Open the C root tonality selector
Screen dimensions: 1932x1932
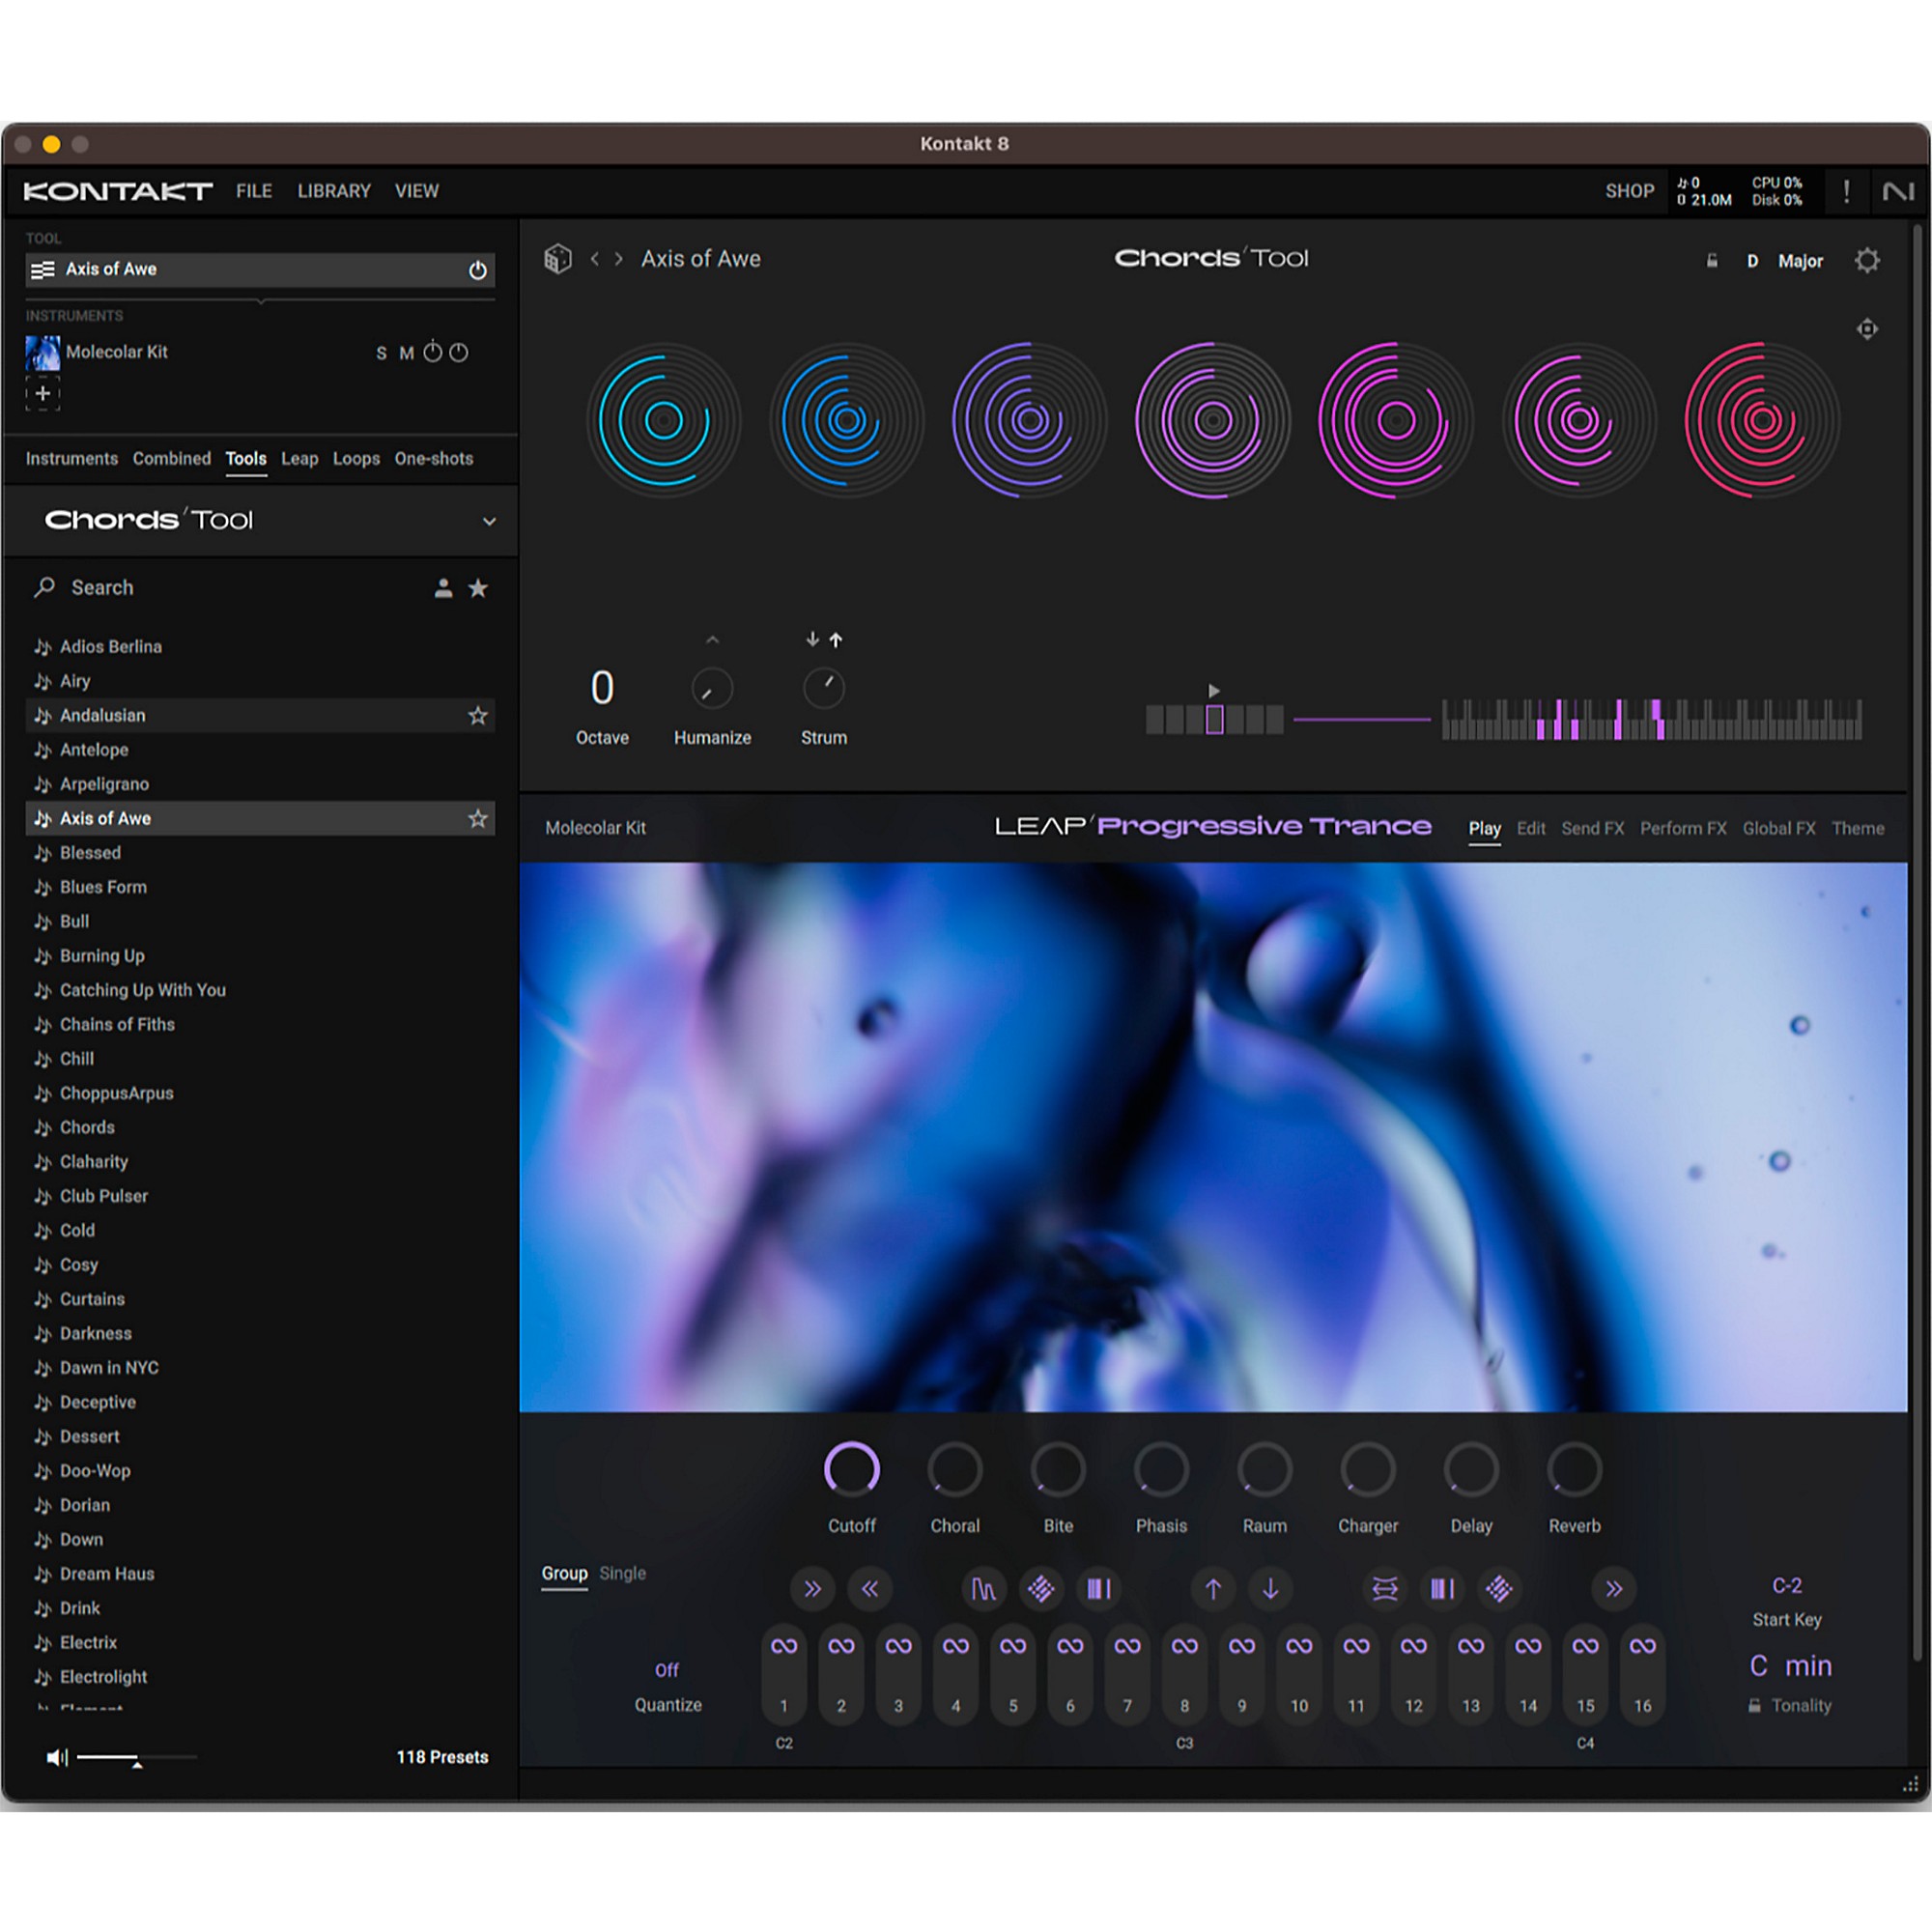point(1758,1666)
